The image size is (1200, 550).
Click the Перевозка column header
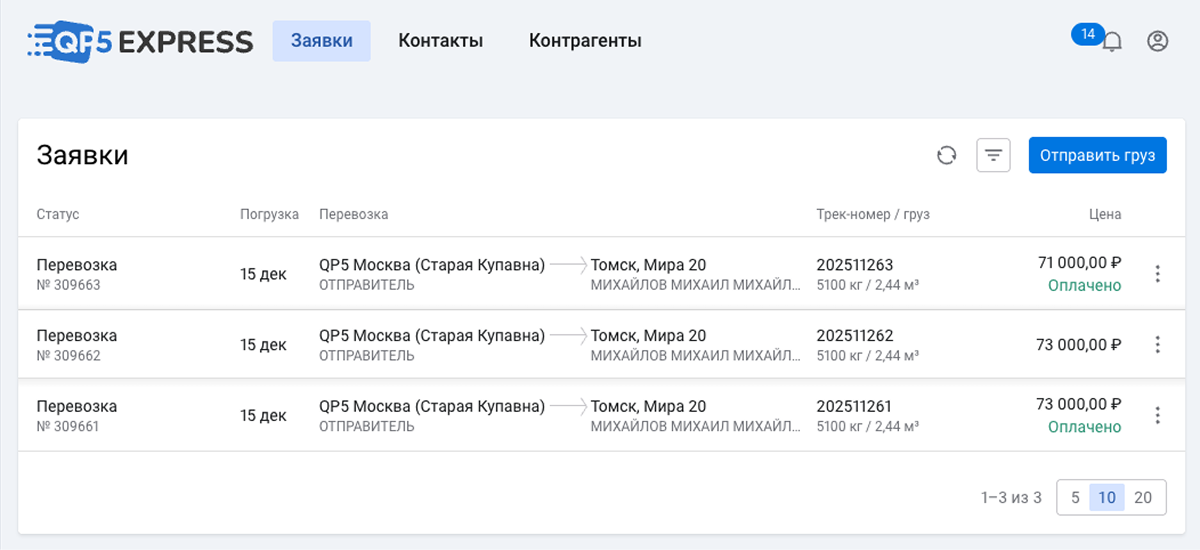(354, 214)
